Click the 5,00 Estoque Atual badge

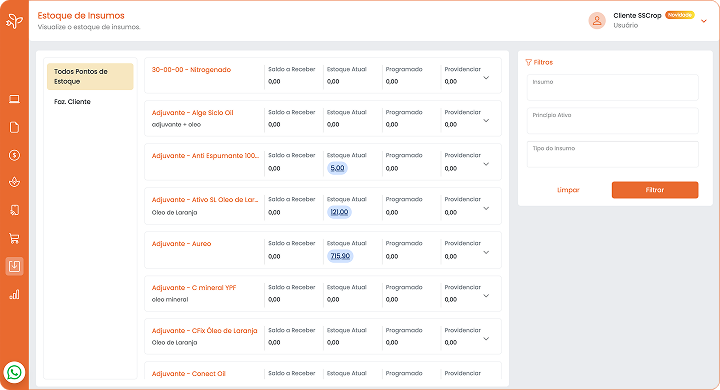[338, 168]
